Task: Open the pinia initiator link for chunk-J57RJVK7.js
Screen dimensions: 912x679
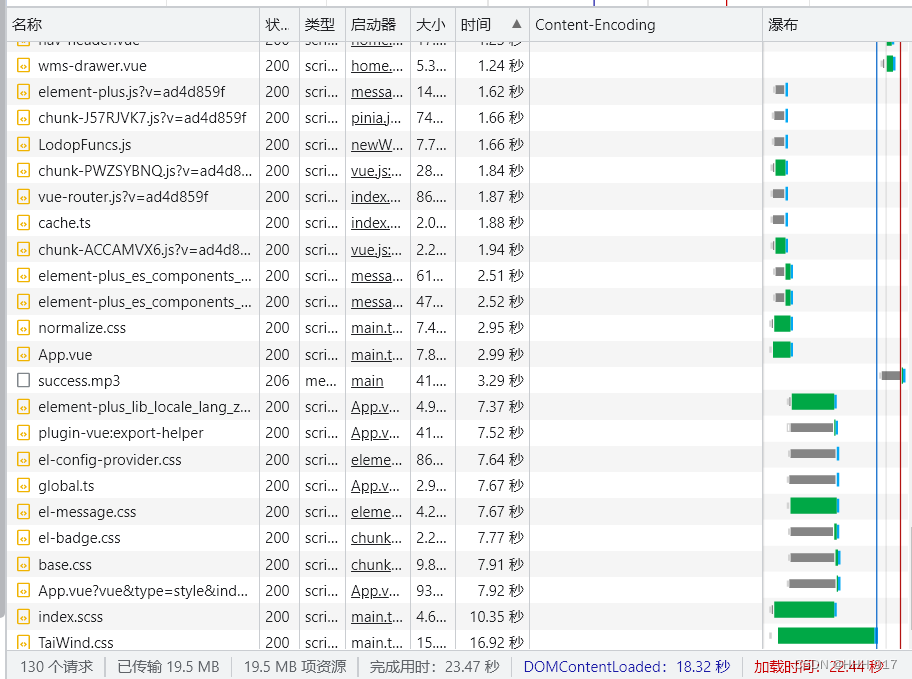Action: (375, 118)
